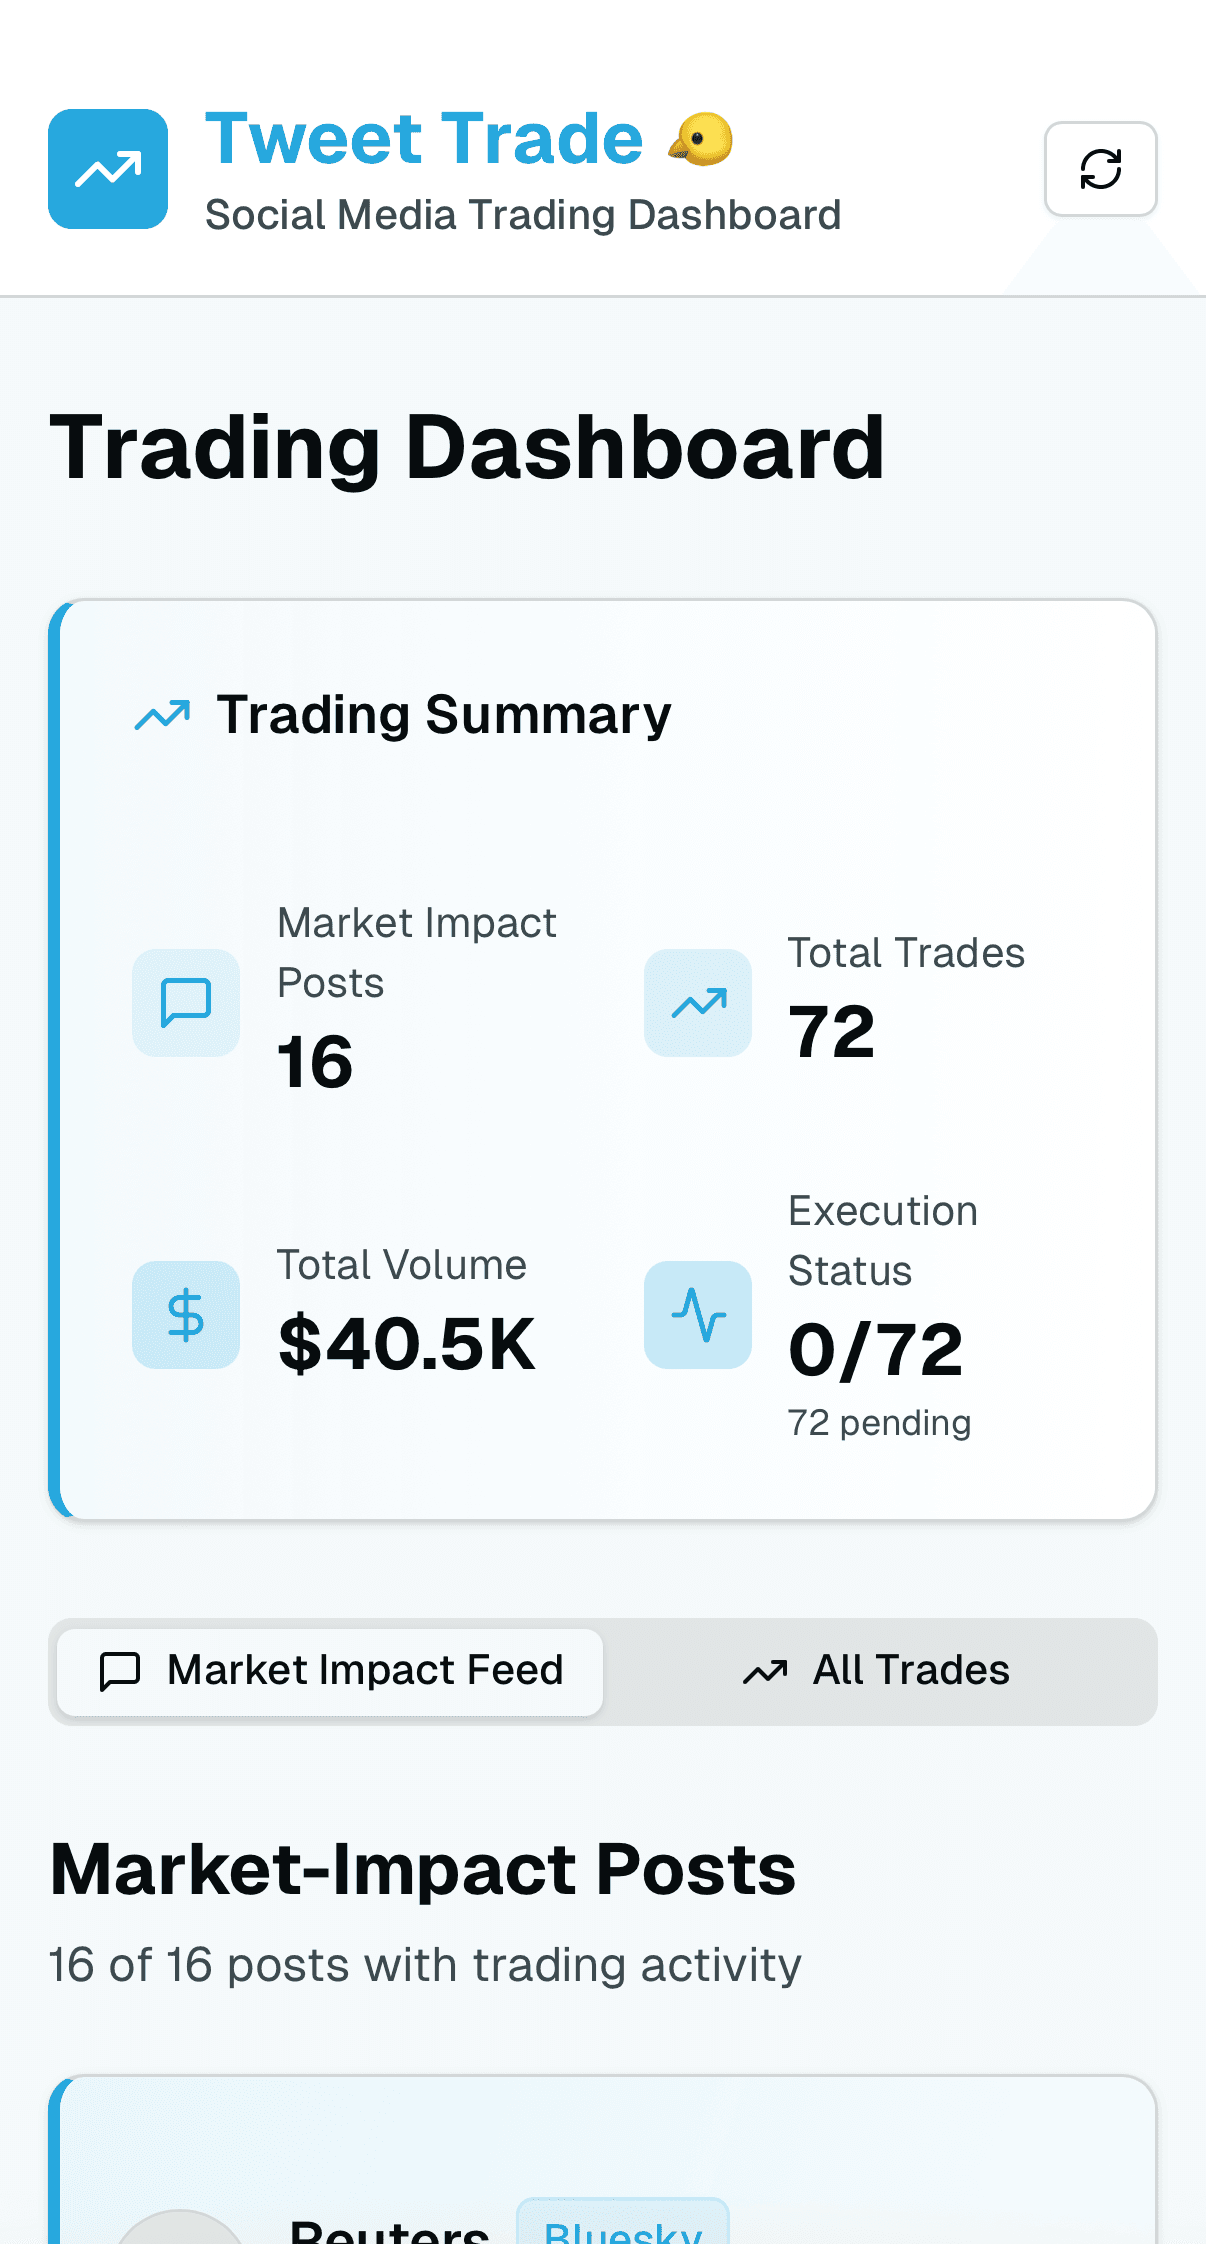
Task: Click the trending arrow beside Trading Summary
Action: pos(161,714)
